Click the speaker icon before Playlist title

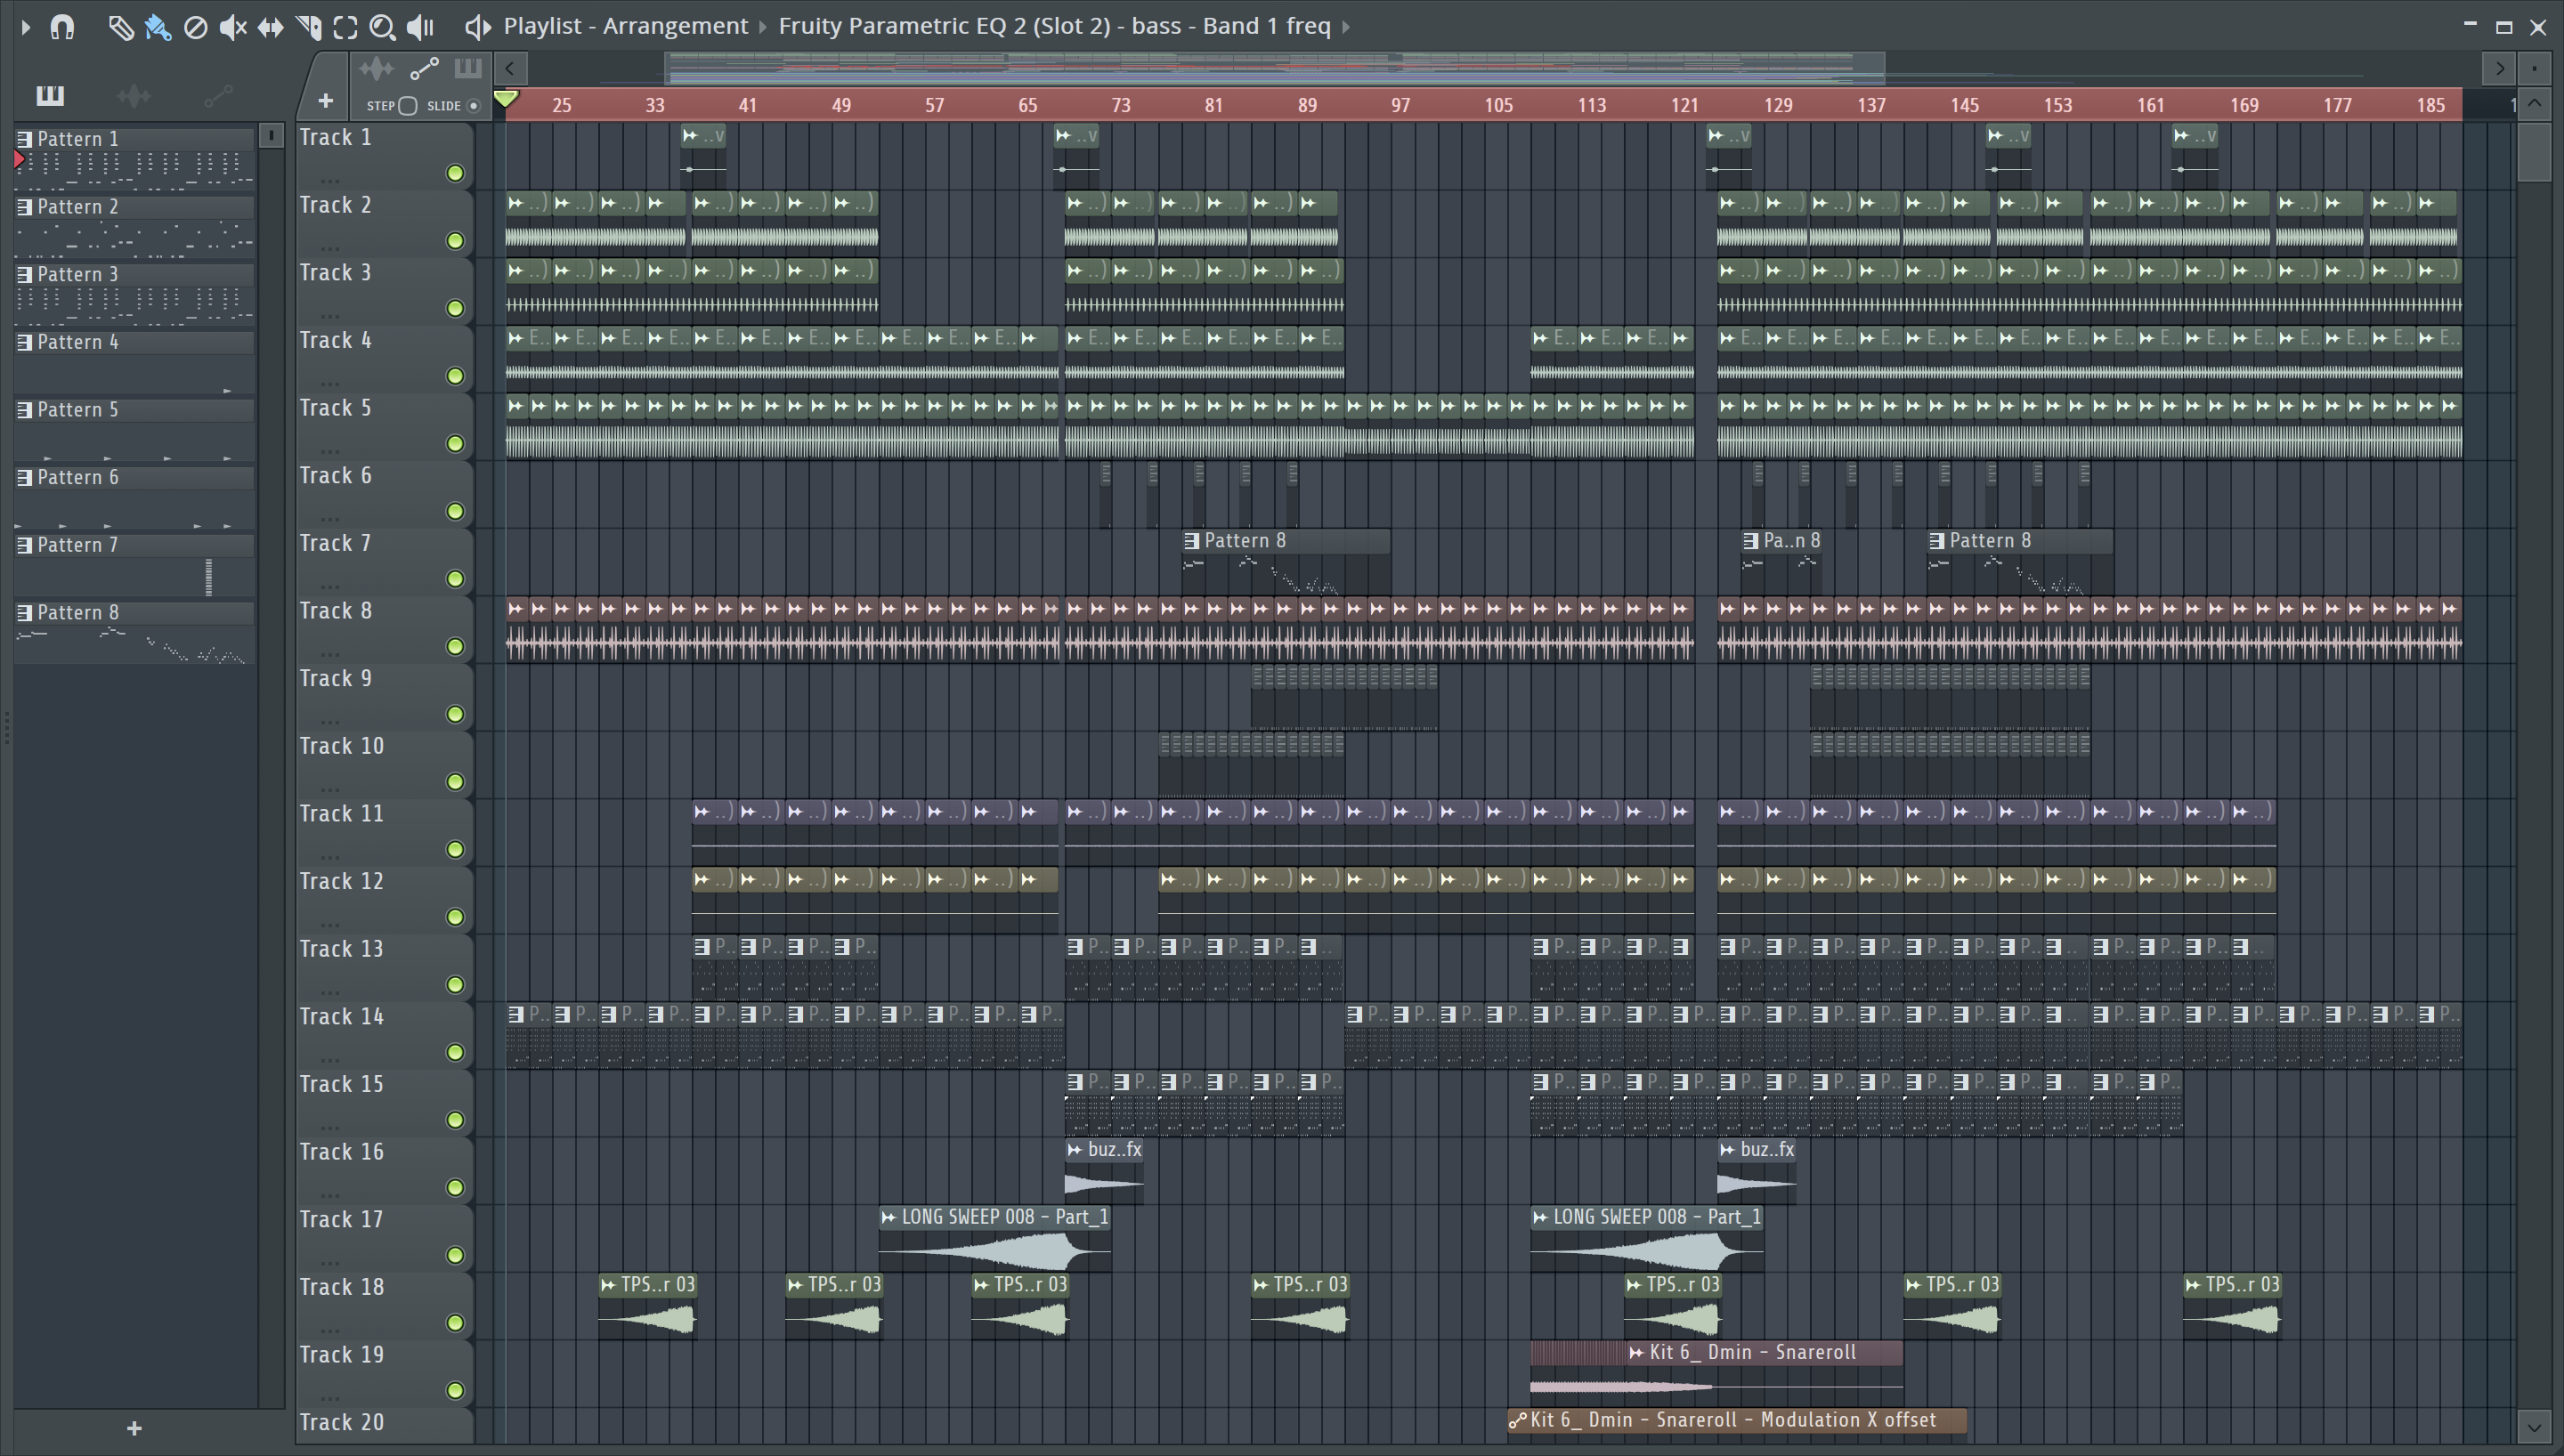click(x=478, y=27)
